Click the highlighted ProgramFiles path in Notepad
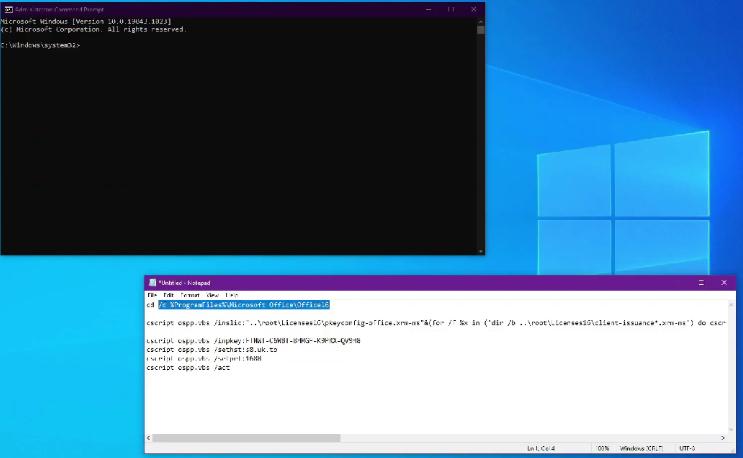Viewport: 743px width, 458px height. [x=244, y=305]
